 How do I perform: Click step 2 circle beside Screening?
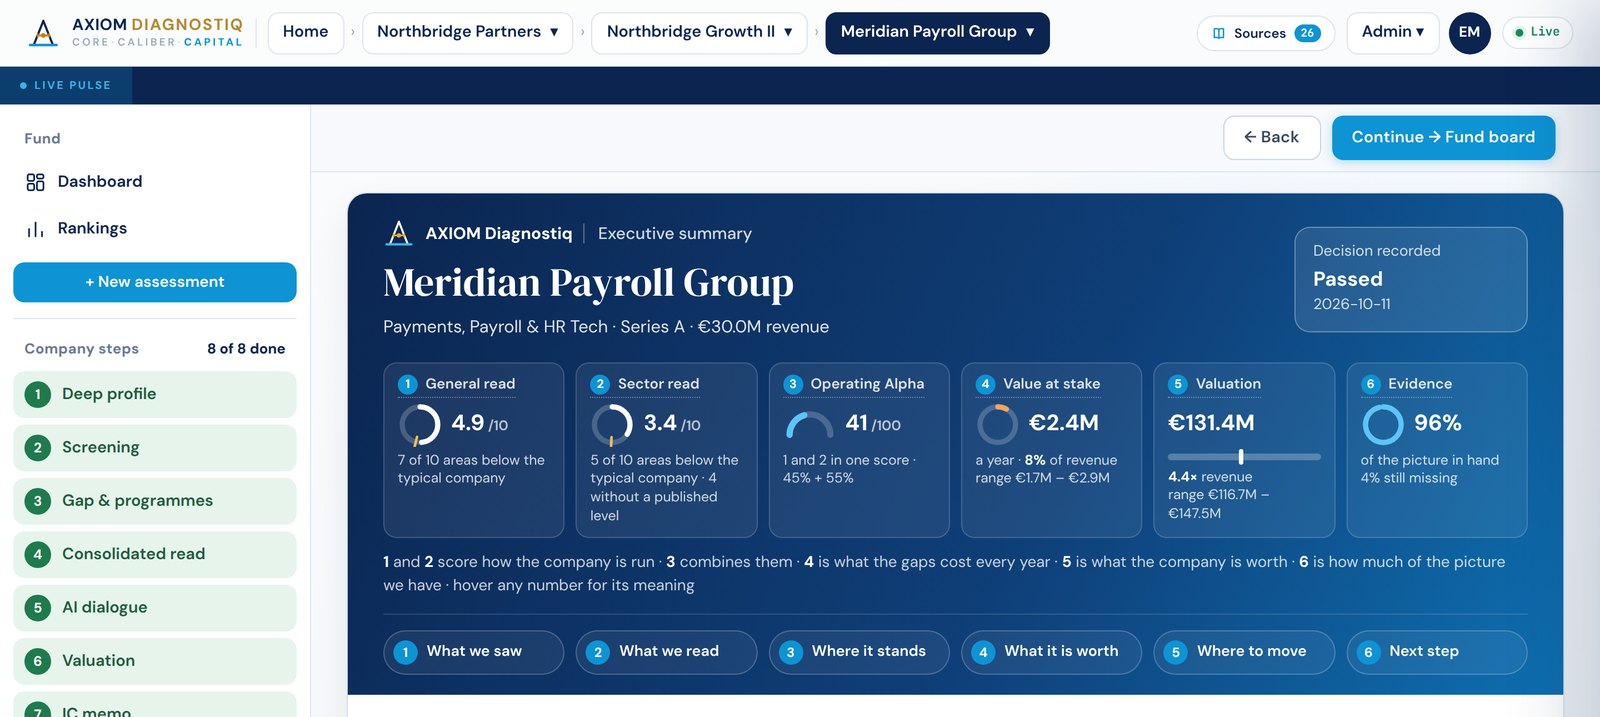click(x=38, y=448)
